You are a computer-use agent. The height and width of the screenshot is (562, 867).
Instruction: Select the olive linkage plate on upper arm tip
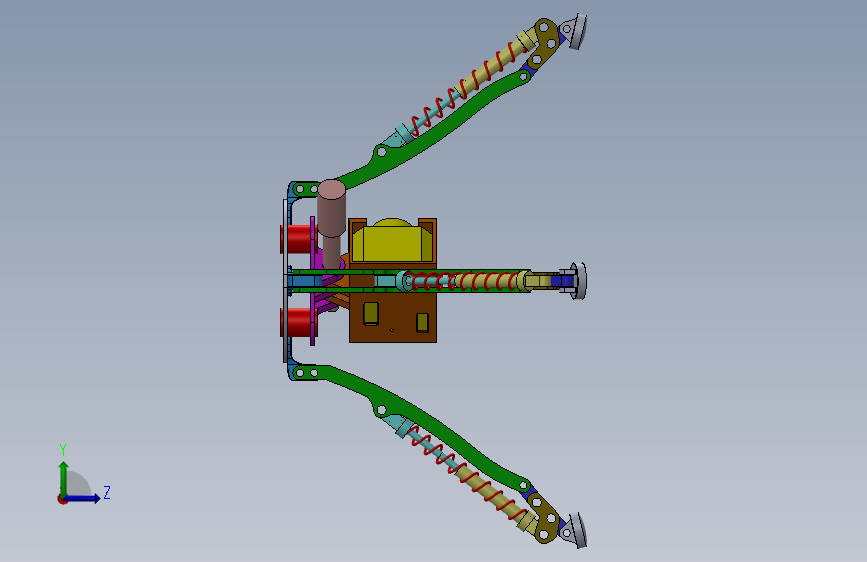pyautogui.click(x=546, y=42)
